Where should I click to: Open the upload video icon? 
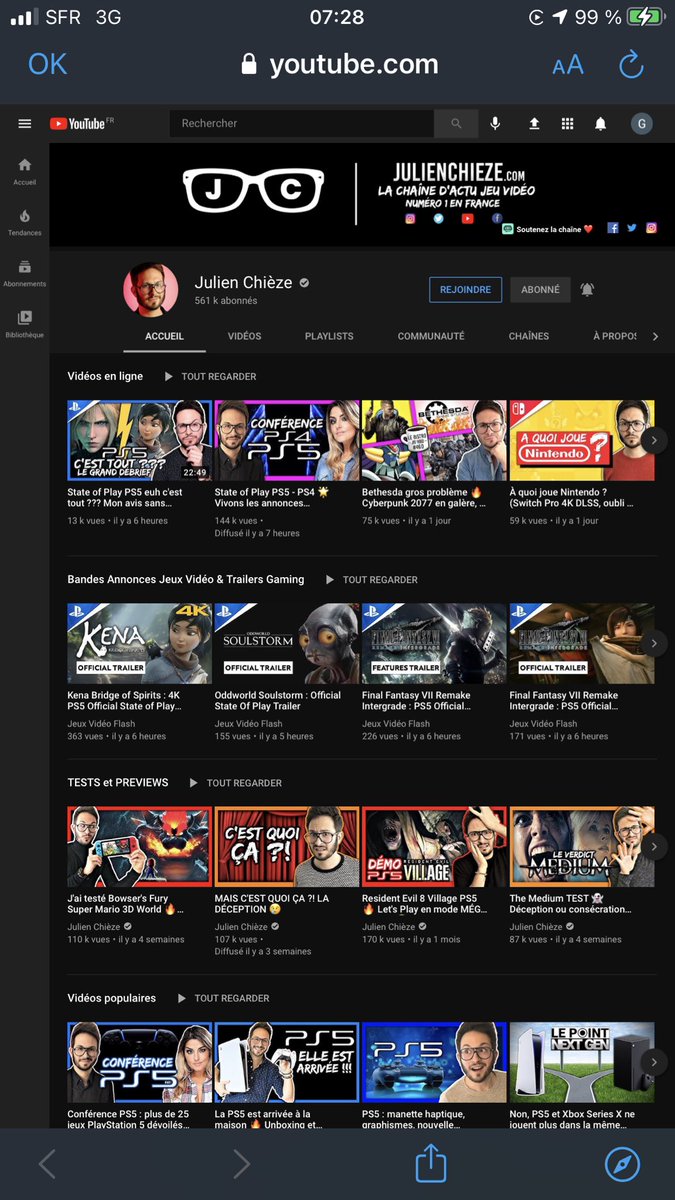(534, 123)
